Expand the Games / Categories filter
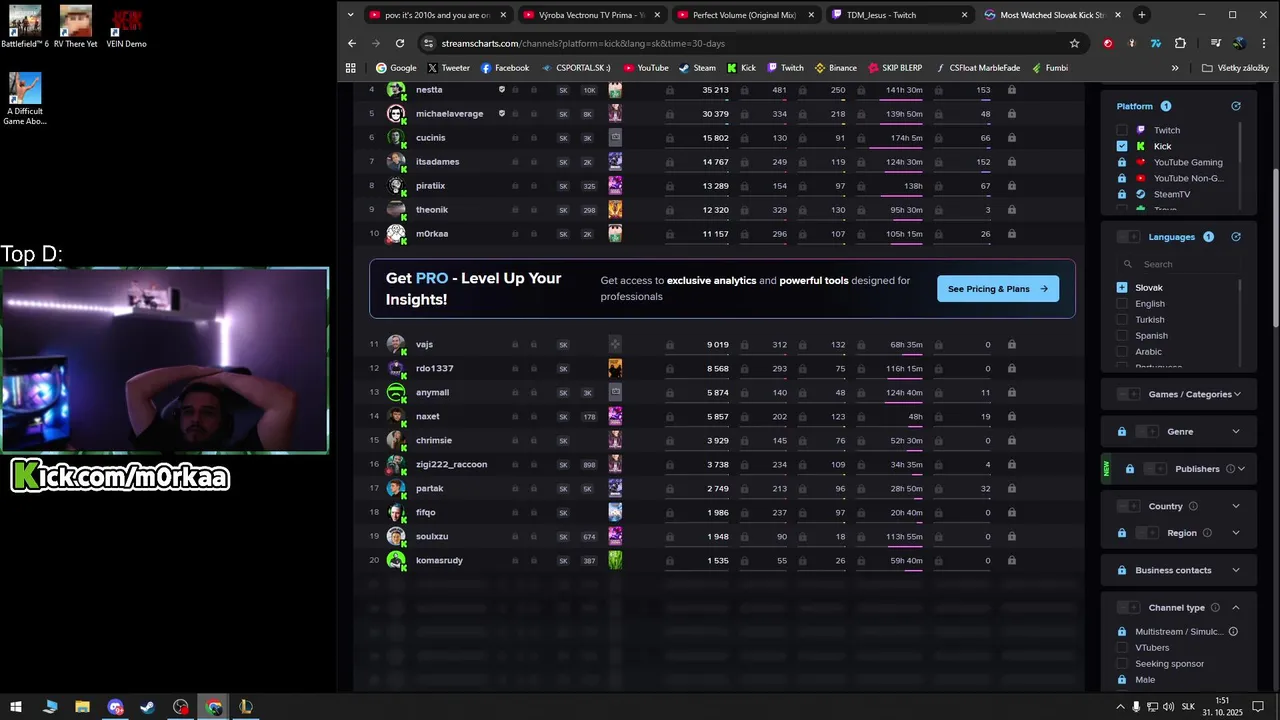The image size is (1280, 720). (x=1237, y=395)
